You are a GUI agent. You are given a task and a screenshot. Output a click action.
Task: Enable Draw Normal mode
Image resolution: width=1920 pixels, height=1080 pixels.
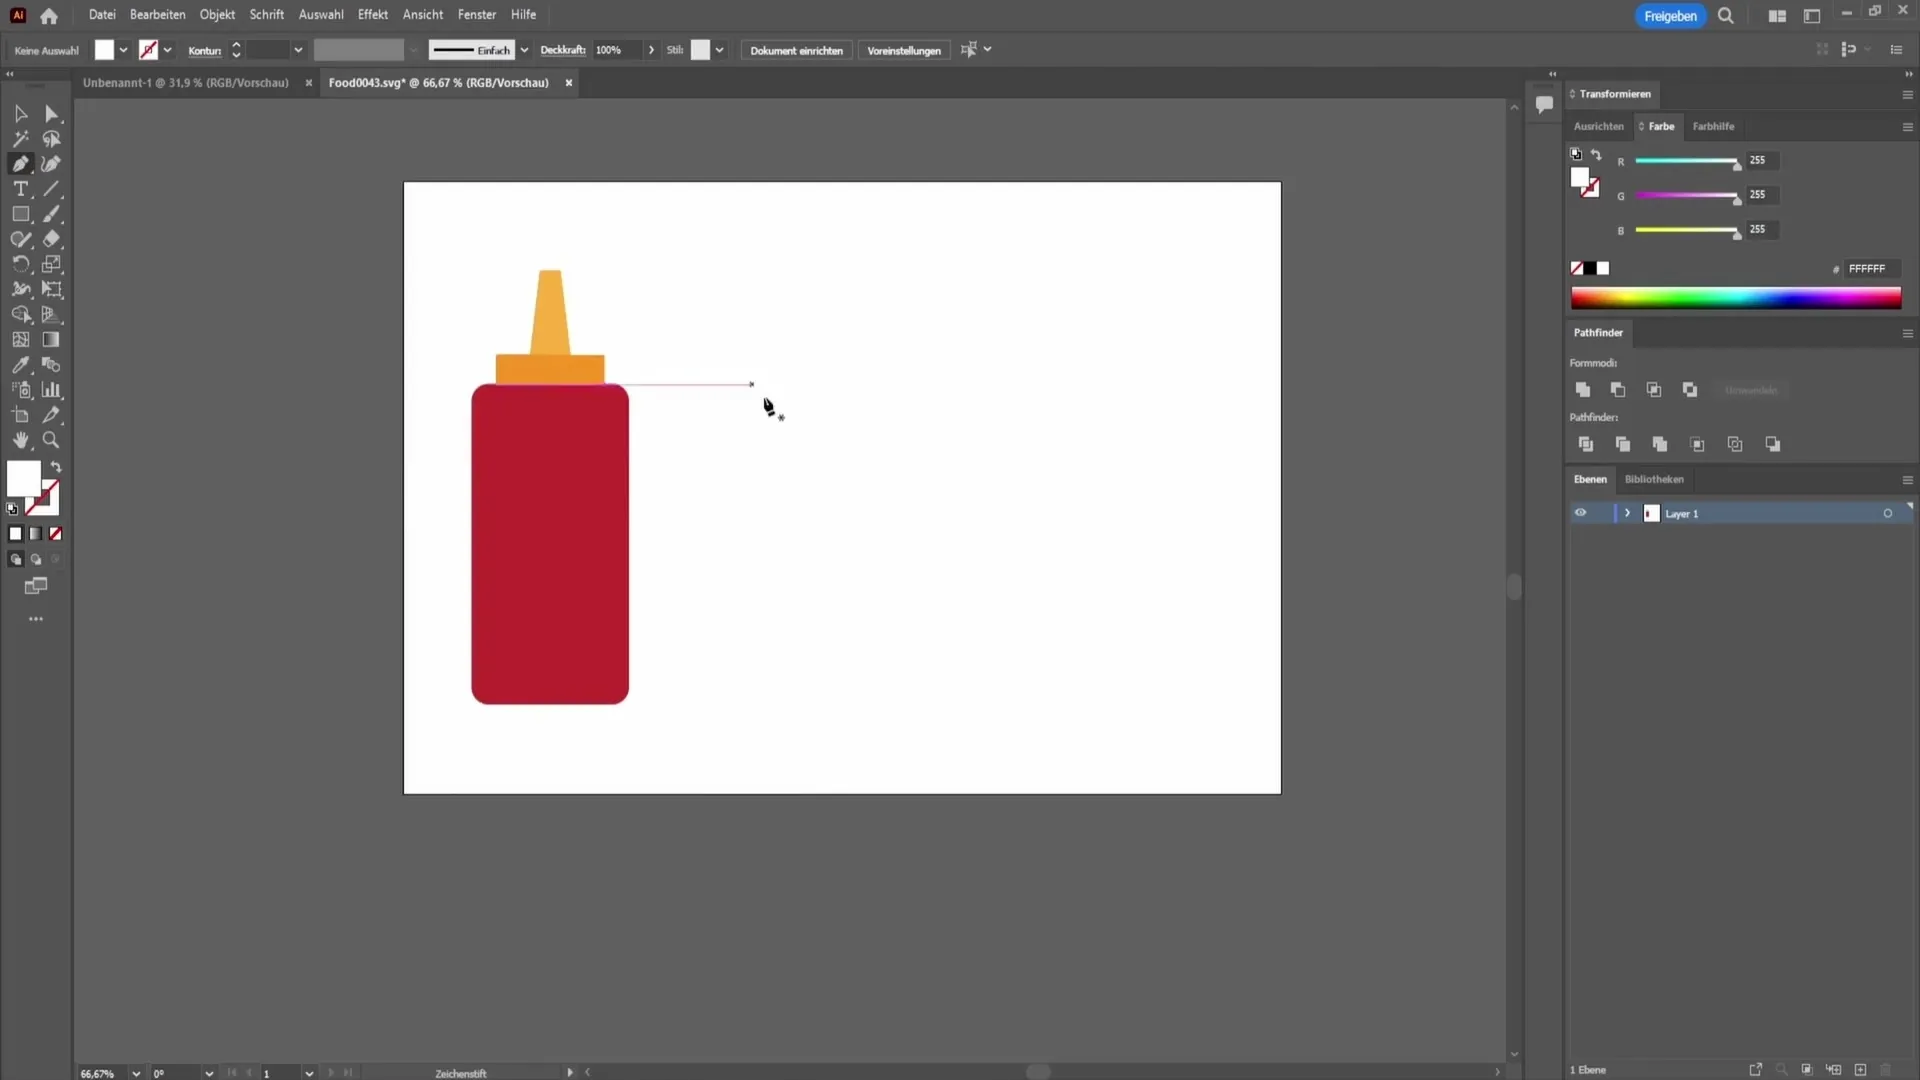click(x=15, y=560)
